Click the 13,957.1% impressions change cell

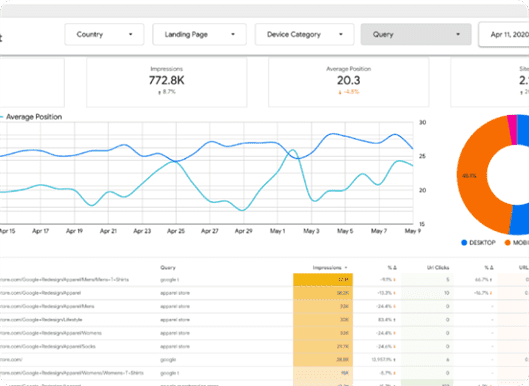tap(384, 360)
